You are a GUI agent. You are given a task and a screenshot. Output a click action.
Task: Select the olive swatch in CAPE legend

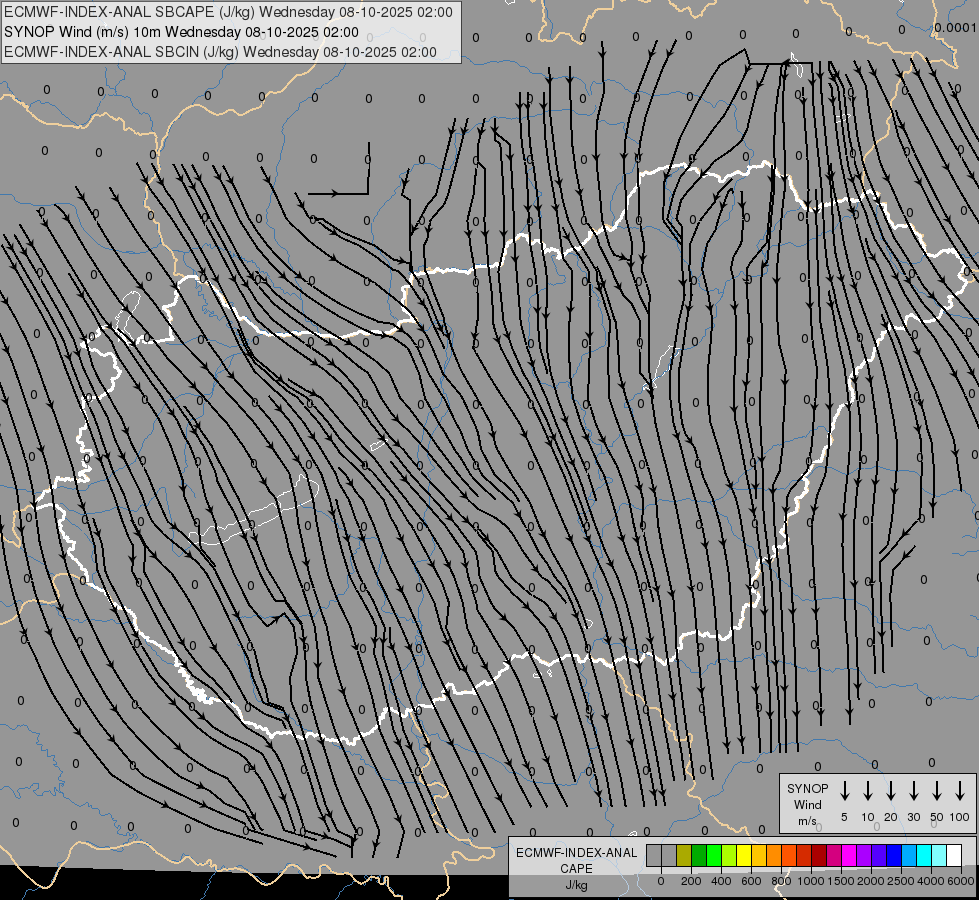point(684,856)
